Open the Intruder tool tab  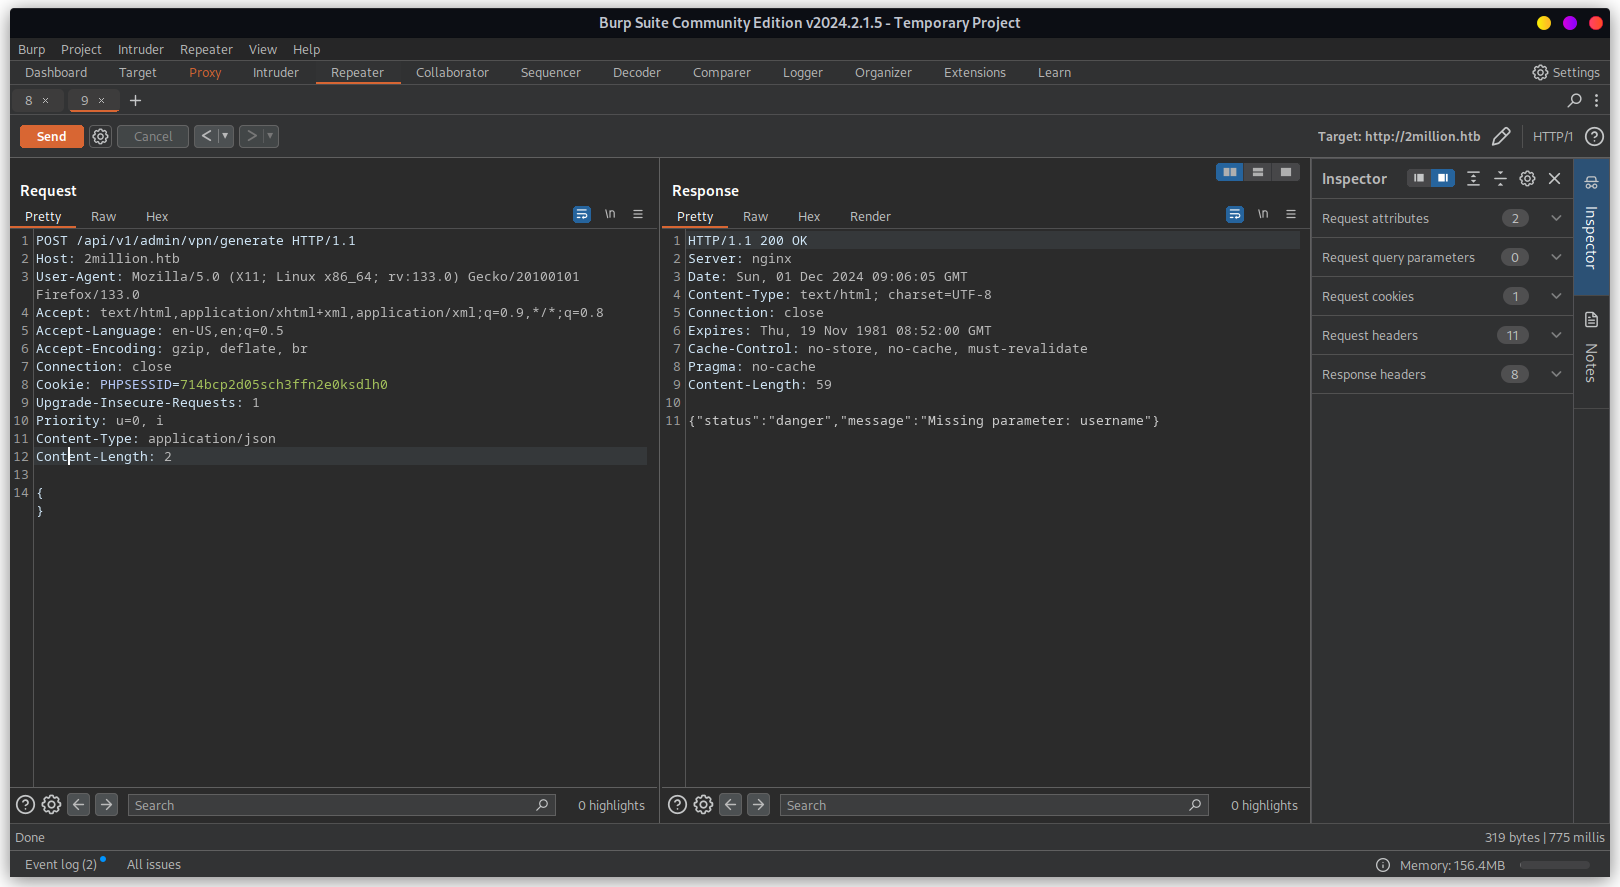click(x=275, y=72)
